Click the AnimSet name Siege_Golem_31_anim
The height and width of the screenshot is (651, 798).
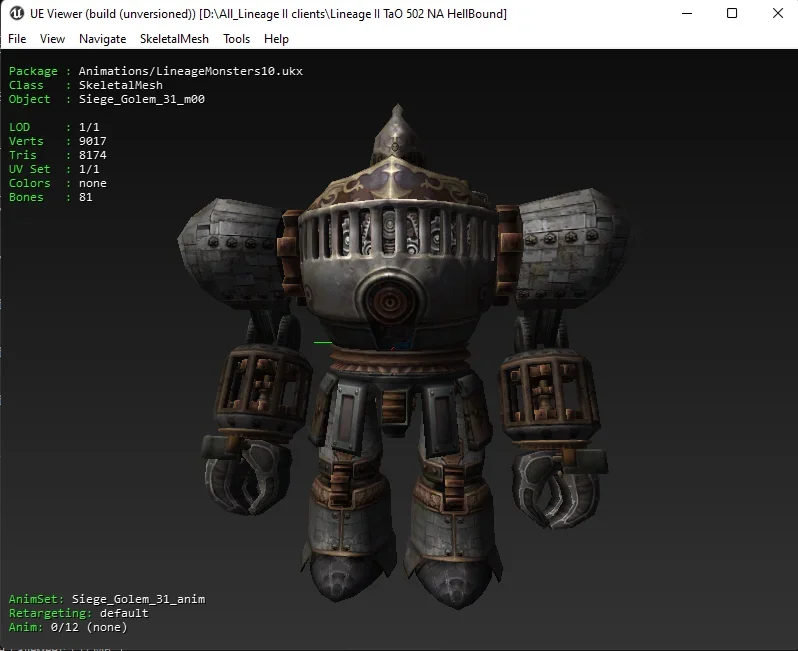[138, 599]
